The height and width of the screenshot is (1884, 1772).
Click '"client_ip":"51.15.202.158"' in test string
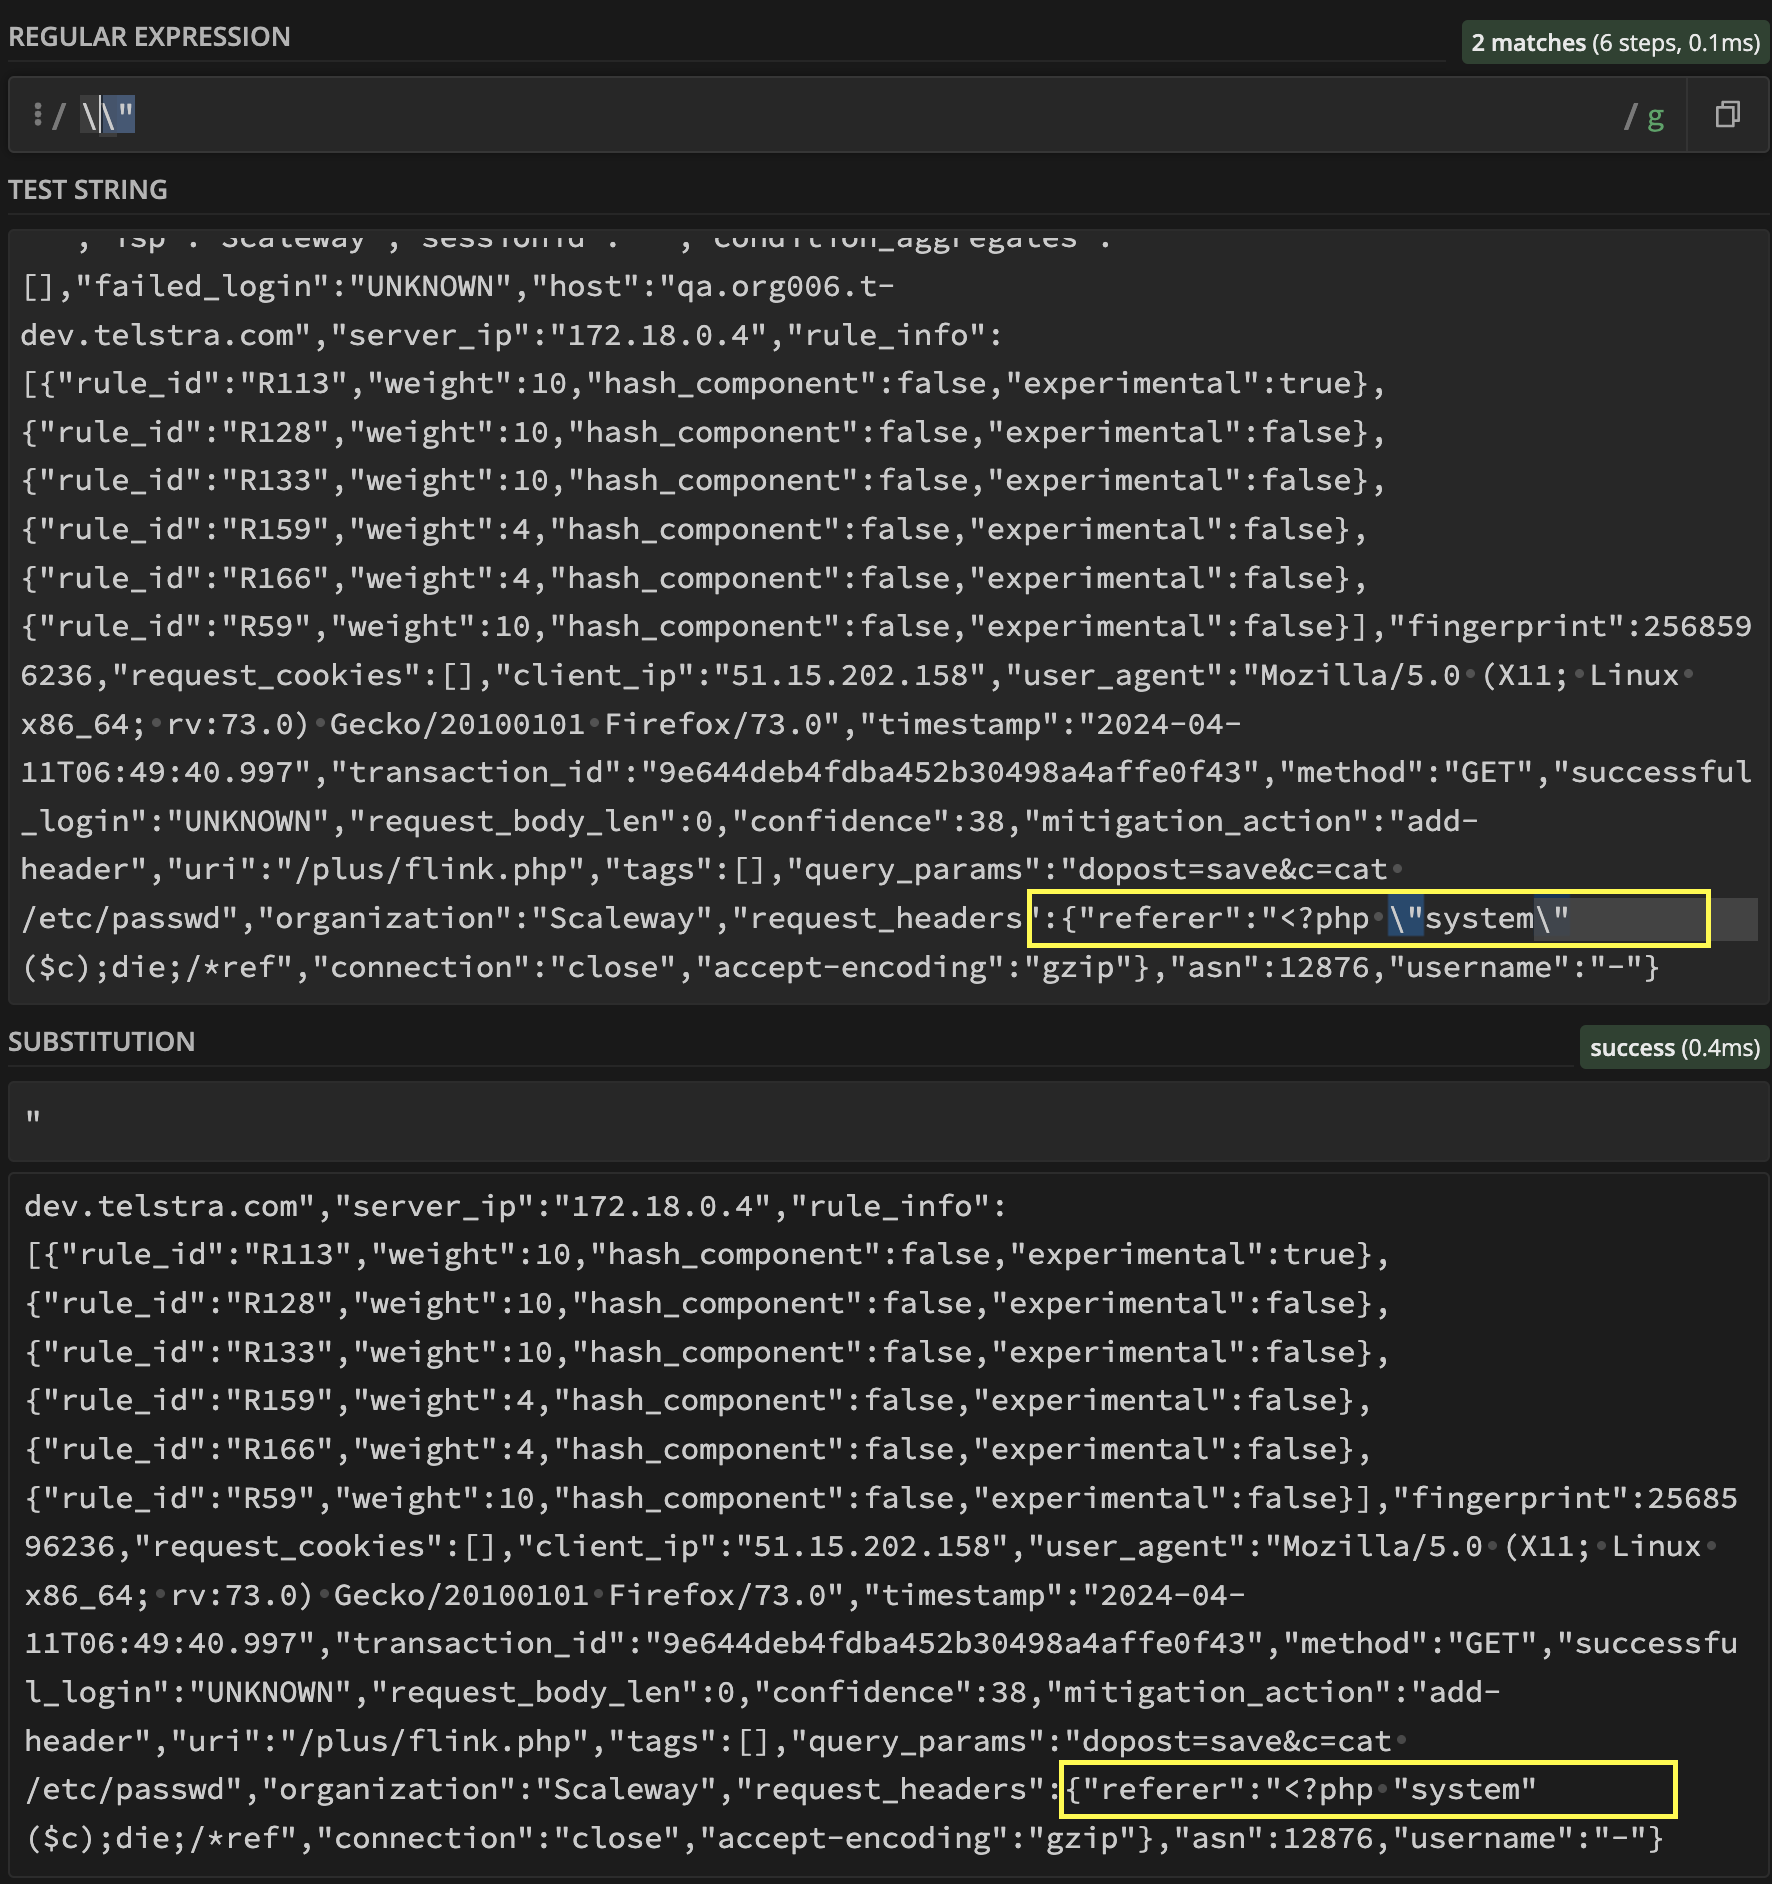(749, 675)
